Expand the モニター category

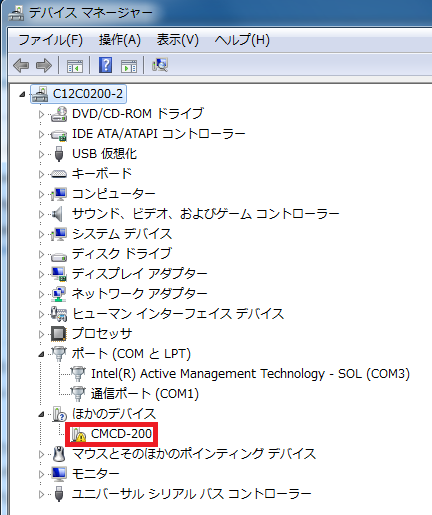click(x=41, y=474)
